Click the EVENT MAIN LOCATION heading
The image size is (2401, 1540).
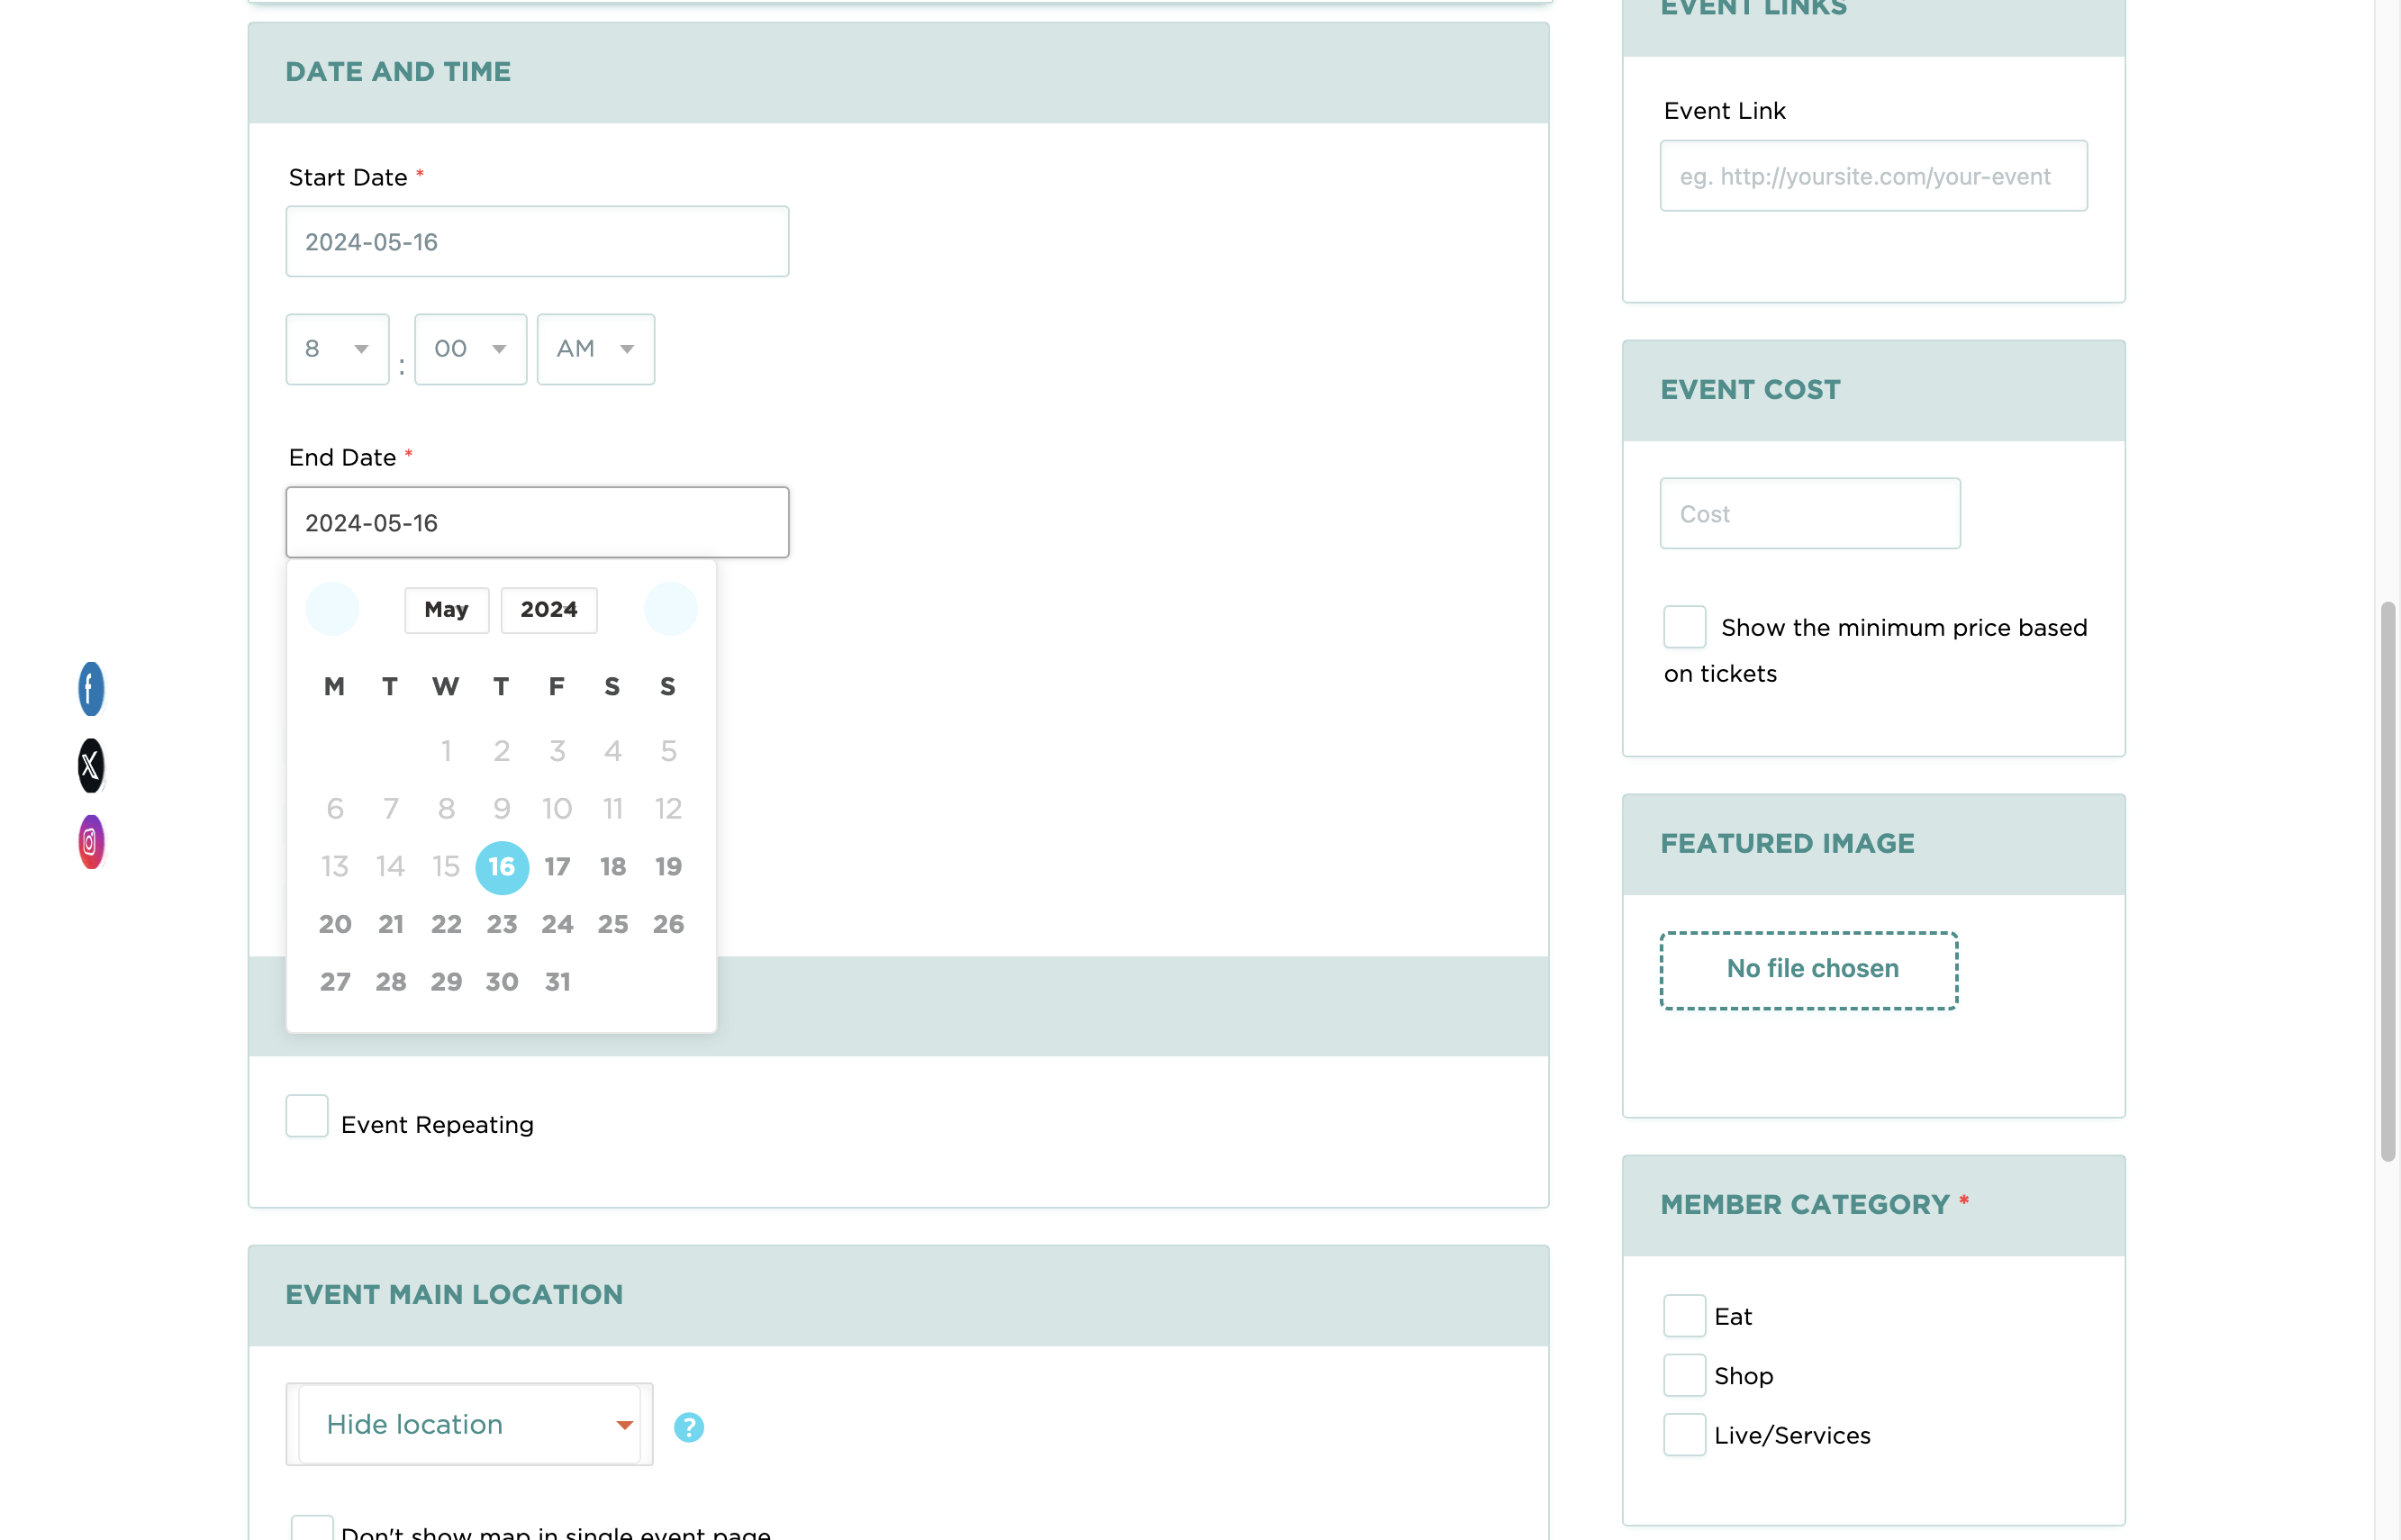point(454,1295)
